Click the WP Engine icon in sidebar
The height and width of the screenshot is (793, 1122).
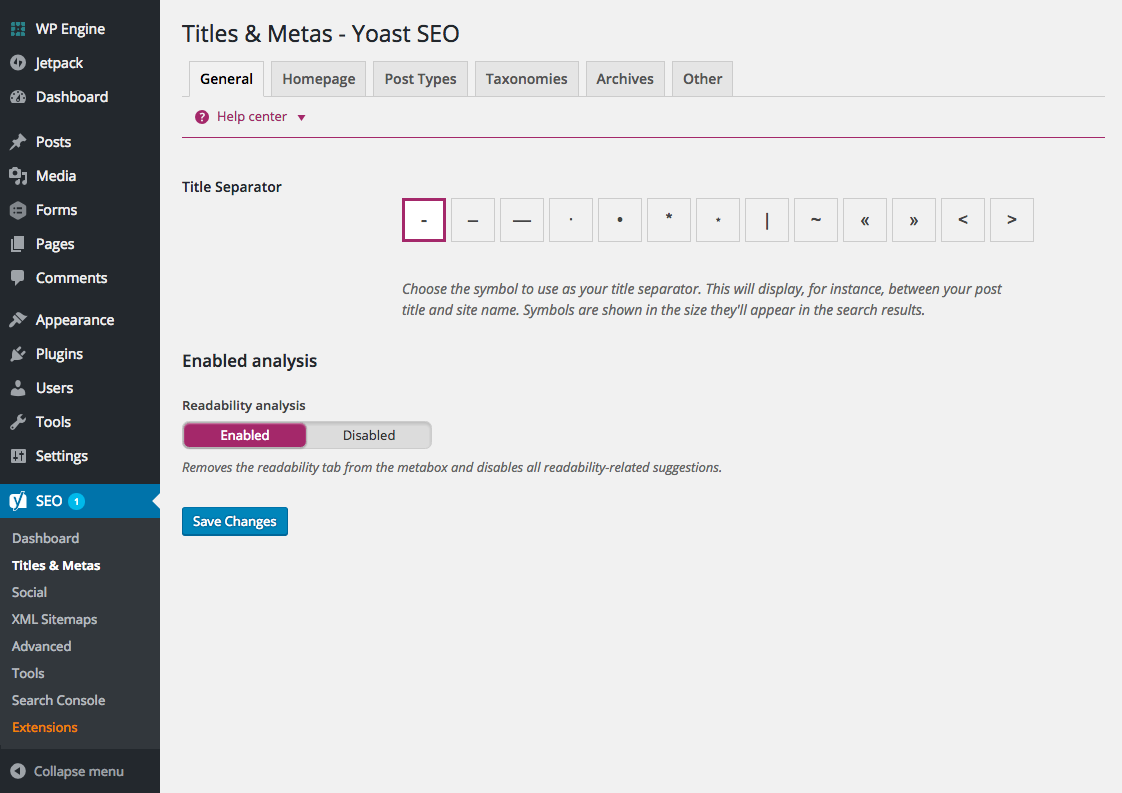coord(18,29)
